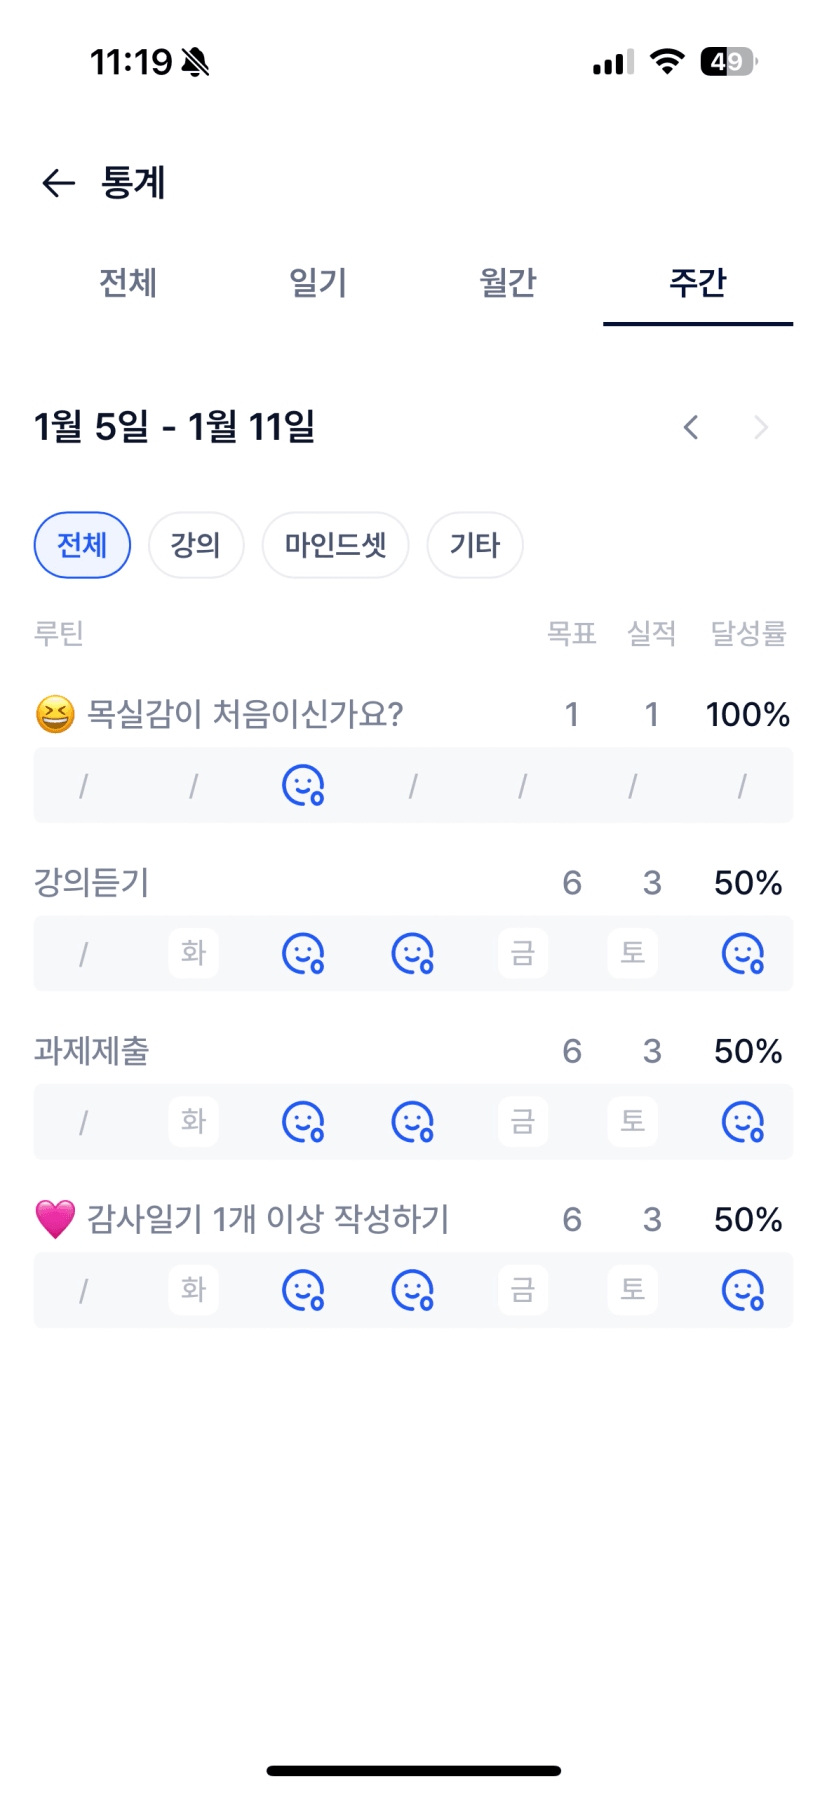Viewport: 827px width, 1793px height.
Task: Open the 월간 tab
Action: [508, 283]
